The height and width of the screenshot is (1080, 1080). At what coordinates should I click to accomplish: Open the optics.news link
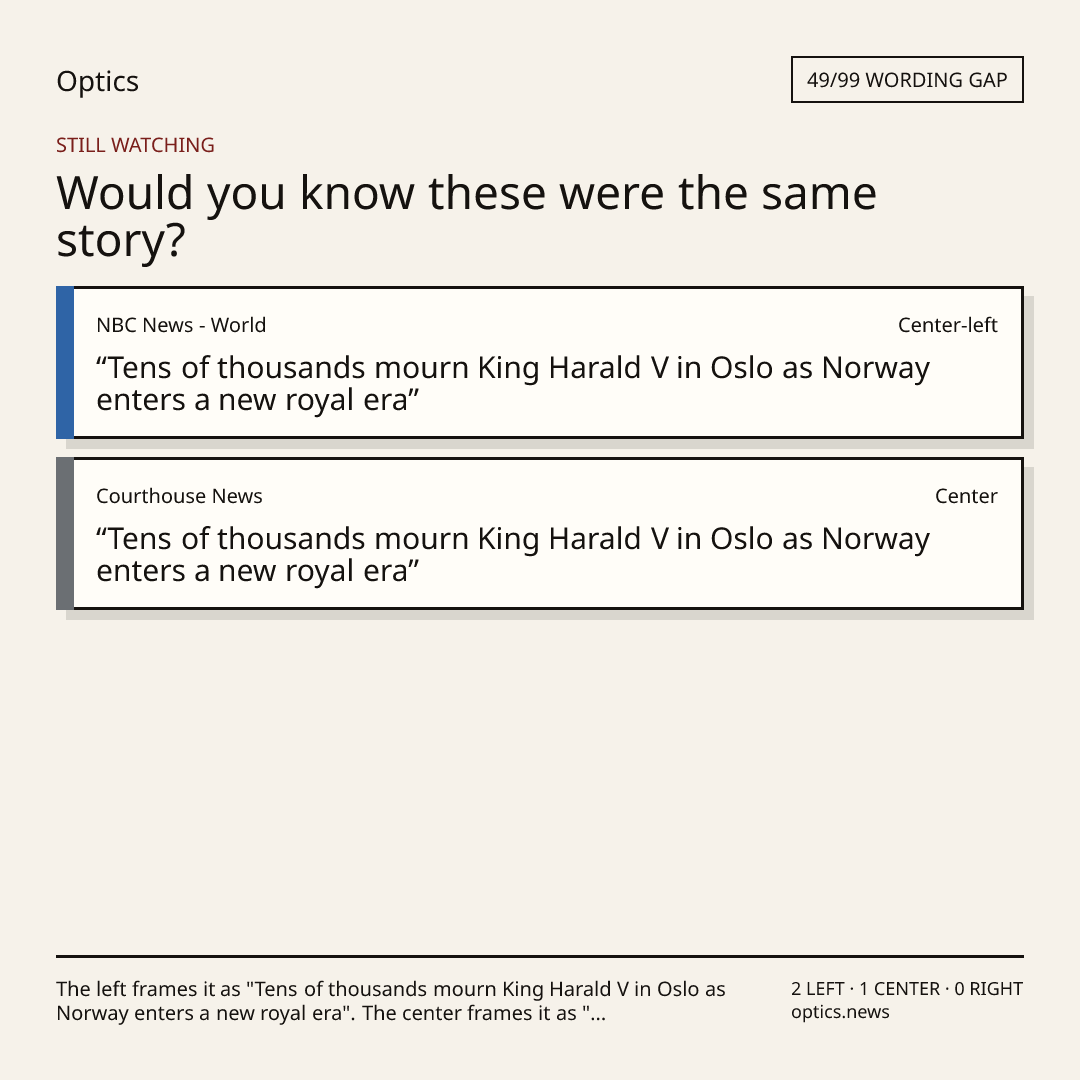pos(840,1012)
